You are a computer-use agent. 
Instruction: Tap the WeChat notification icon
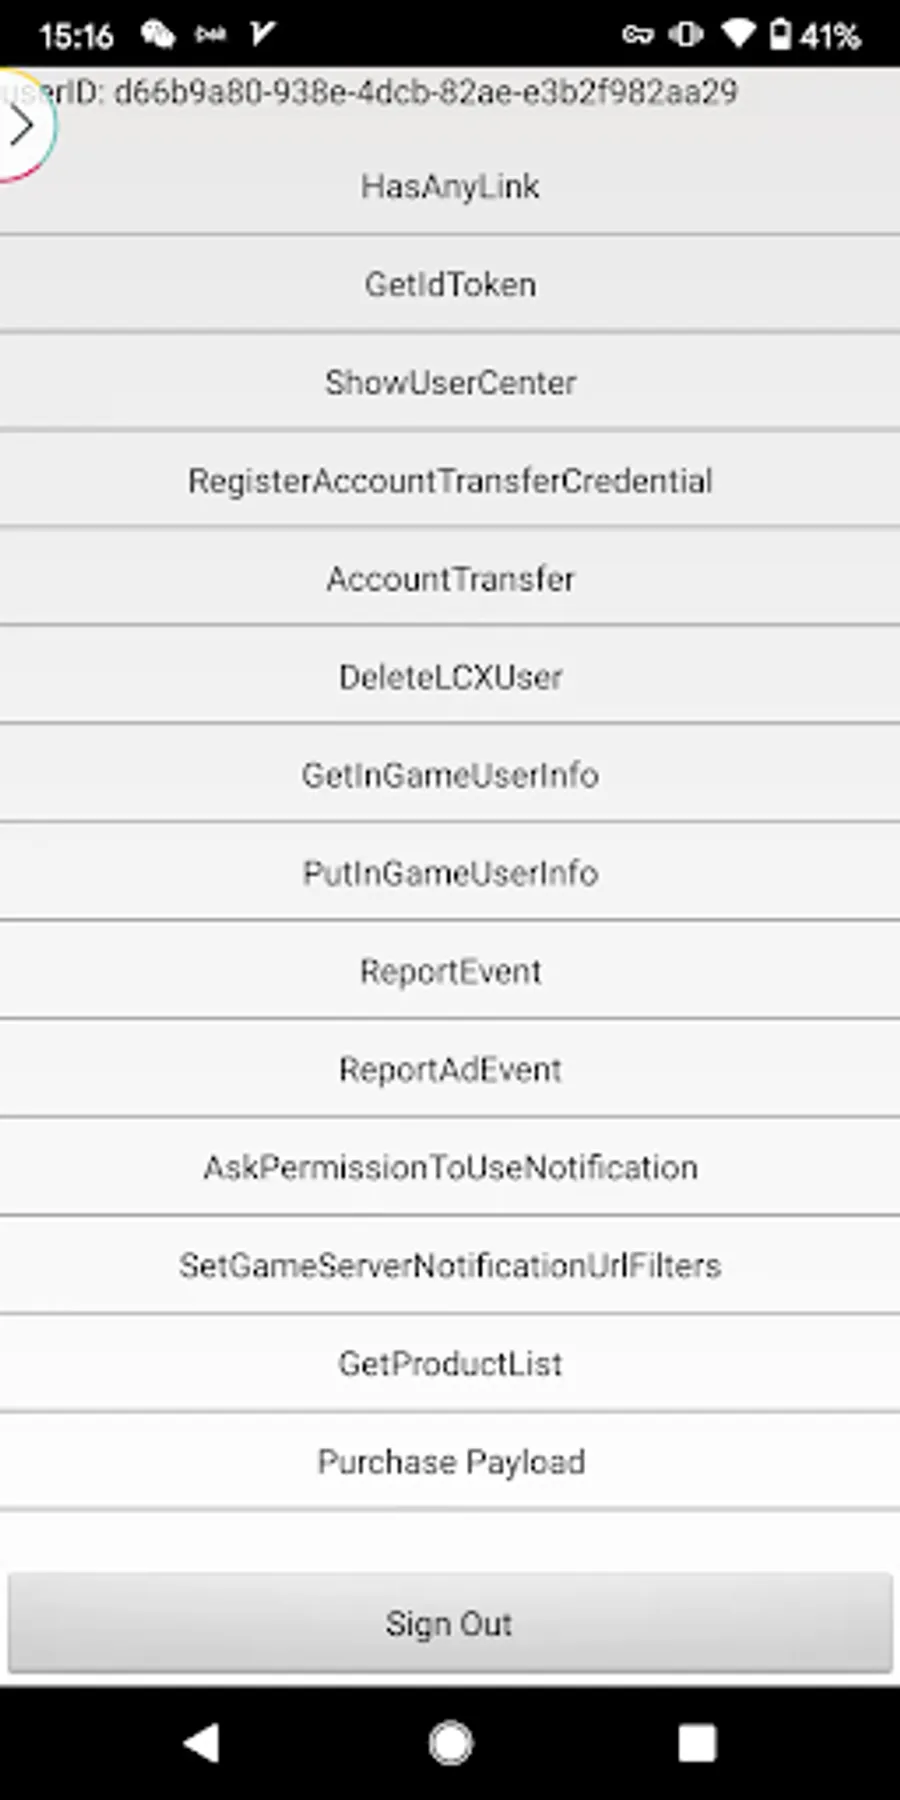157,36
